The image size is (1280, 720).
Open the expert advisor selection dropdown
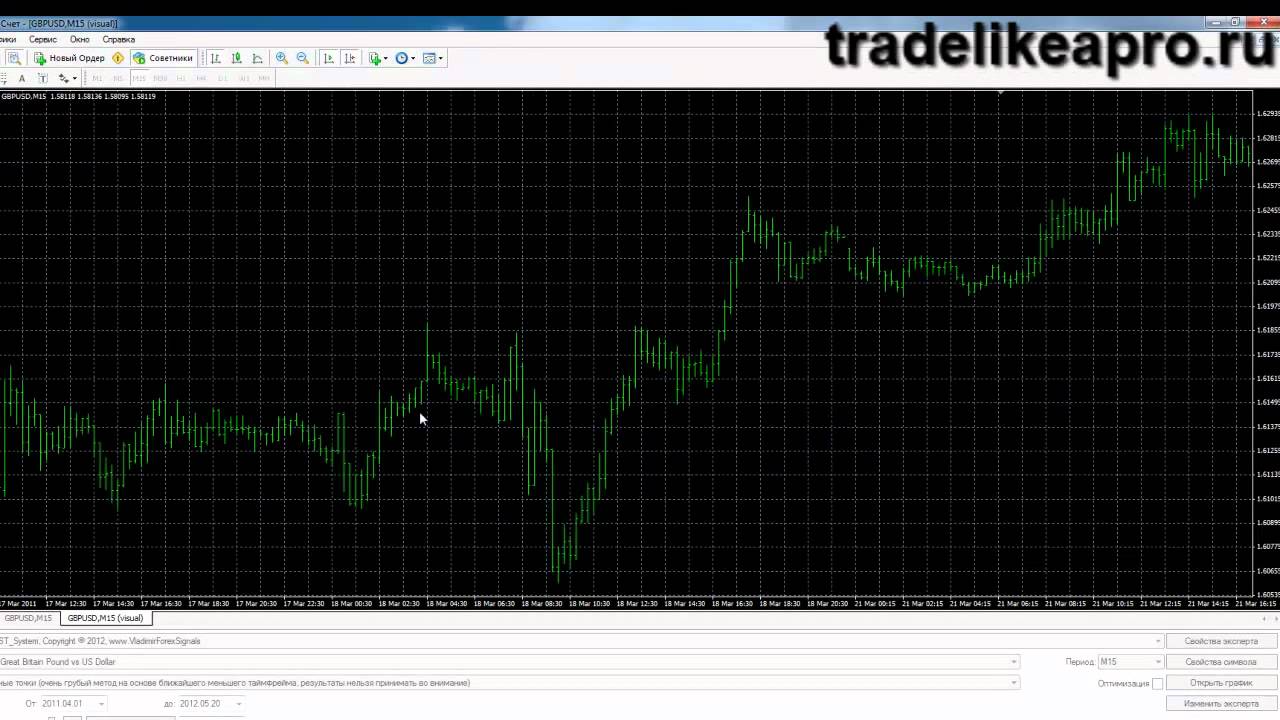coord(1159,641)
